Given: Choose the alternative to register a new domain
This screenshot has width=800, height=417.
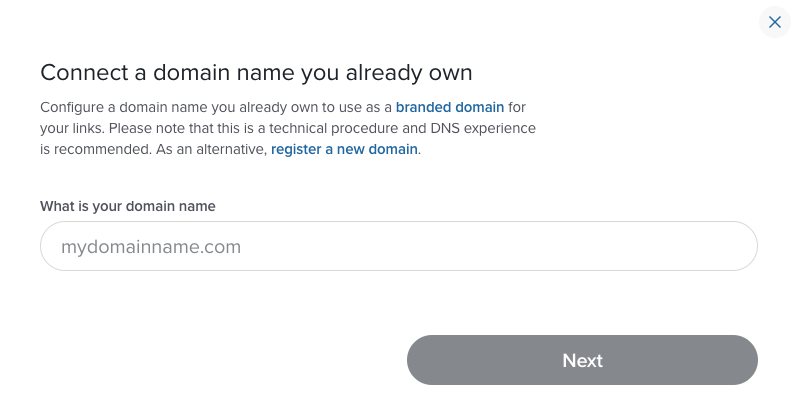Looking at the screenshot, I should pos(344,149).
